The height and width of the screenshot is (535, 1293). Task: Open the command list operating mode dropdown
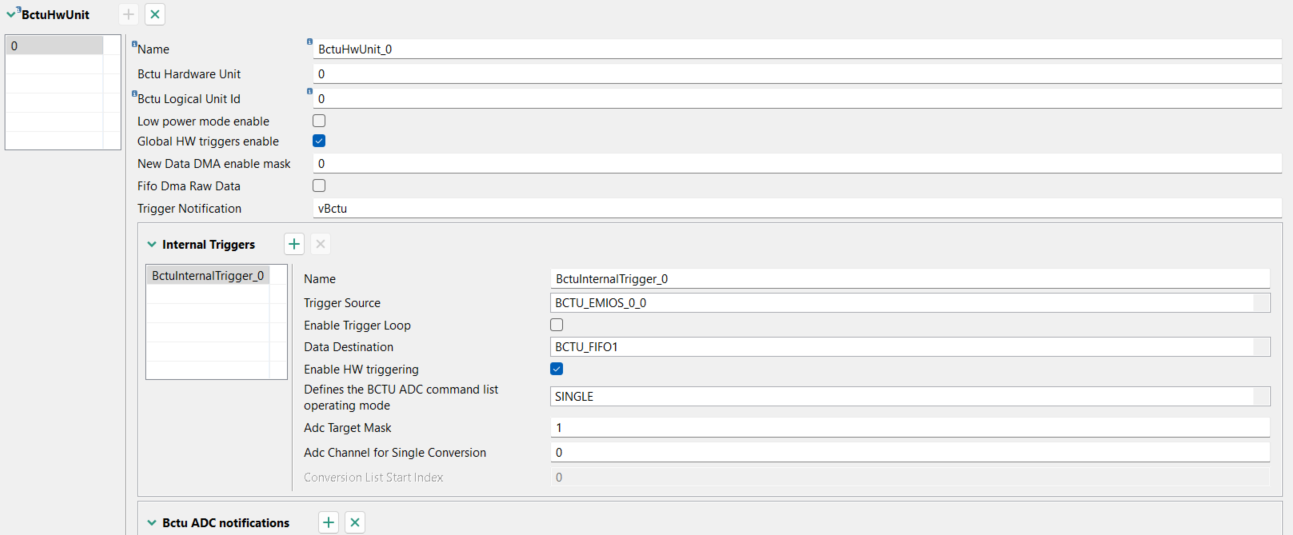point(1262,397)
